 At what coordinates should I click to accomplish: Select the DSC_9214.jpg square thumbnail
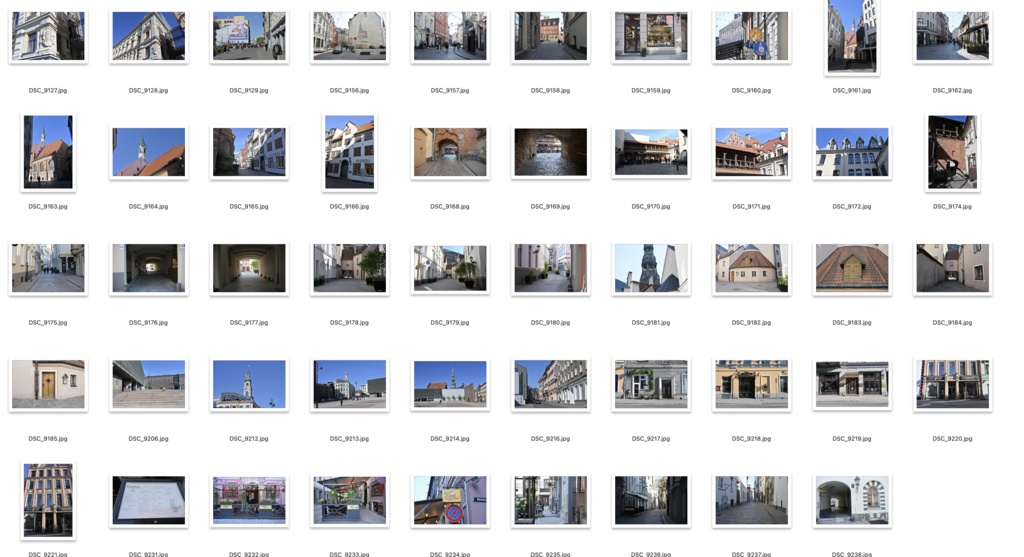point(450,385)
